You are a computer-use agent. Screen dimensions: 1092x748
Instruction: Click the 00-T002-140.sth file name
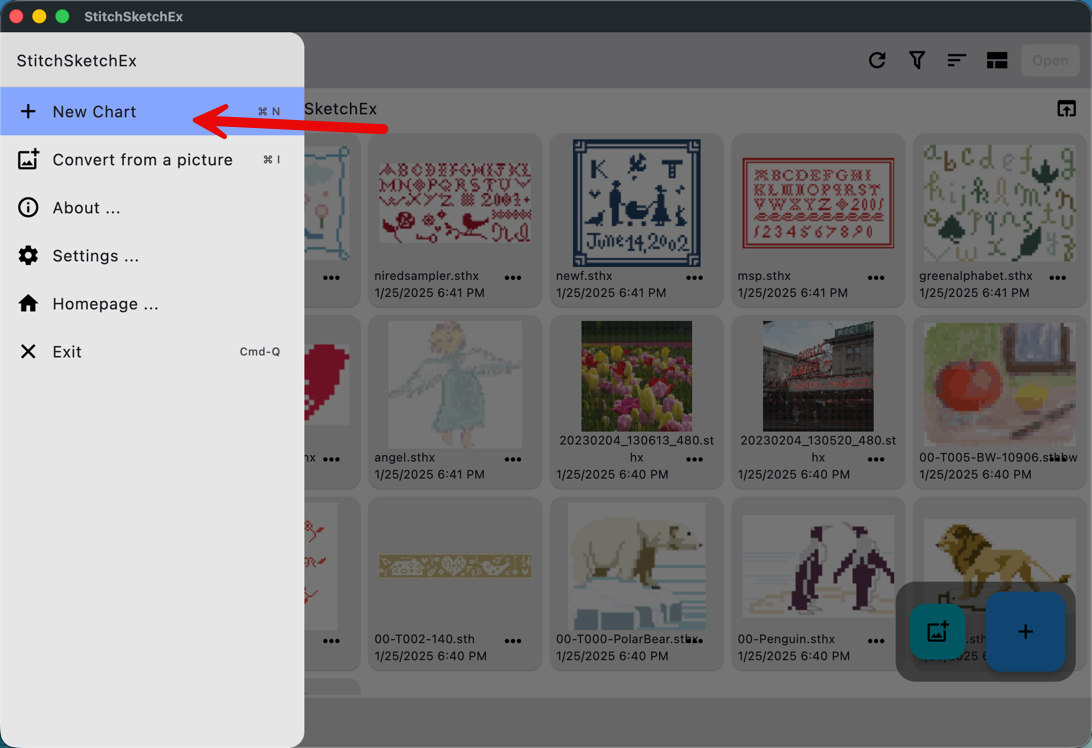[x=425, y=639]
